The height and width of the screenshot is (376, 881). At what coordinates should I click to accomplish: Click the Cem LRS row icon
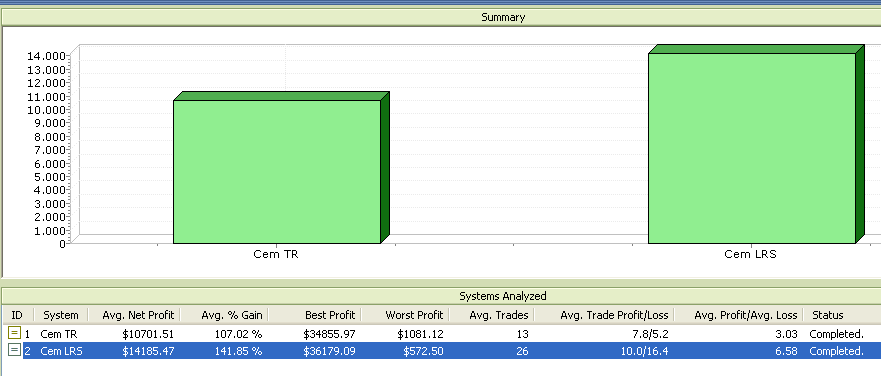click(14, 350)
